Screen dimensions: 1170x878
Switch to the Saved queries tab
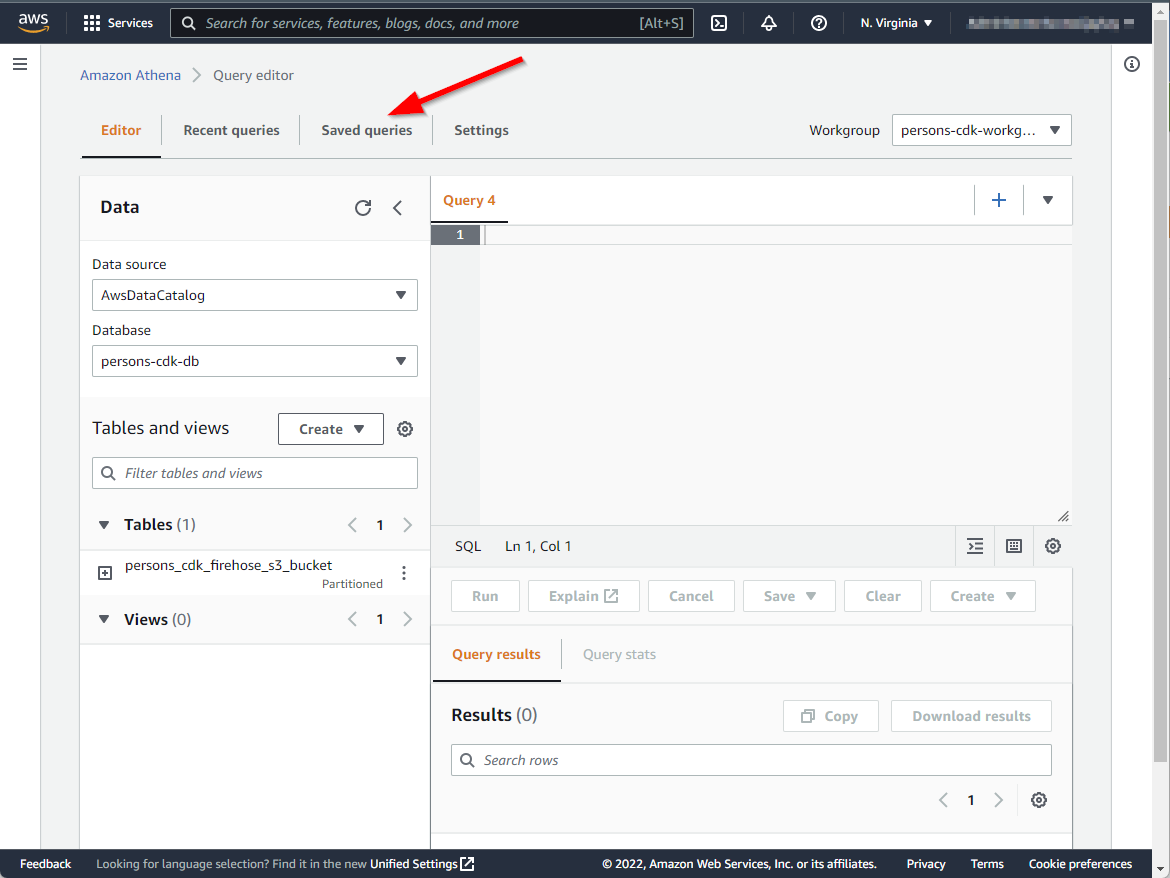366,130
